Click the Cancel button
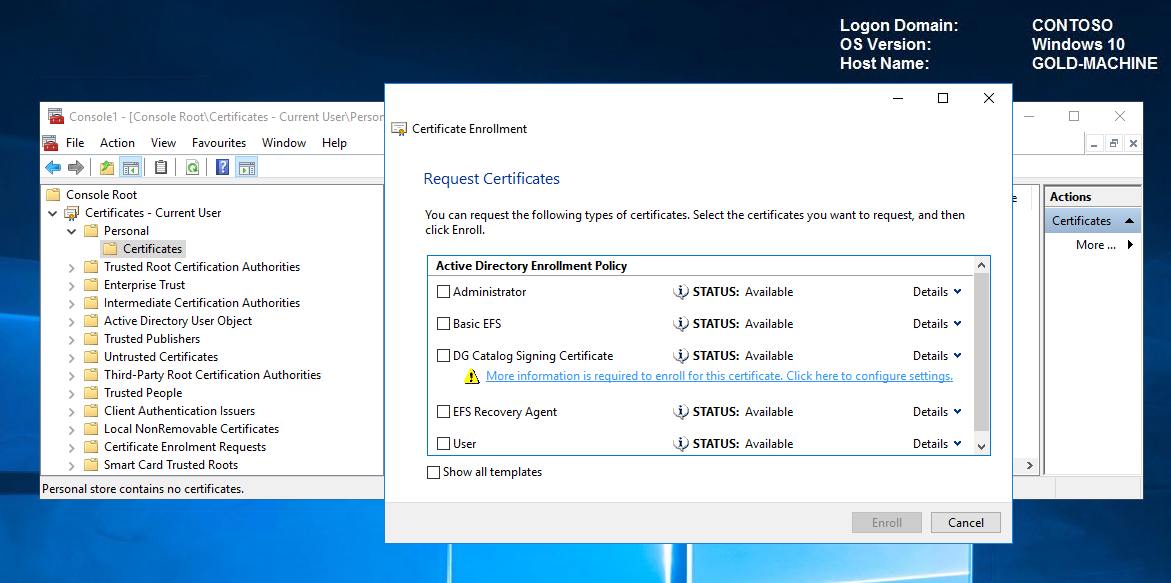Image resolution: width=1171 pixels, height=583 pixels. [x=966, y=523]
